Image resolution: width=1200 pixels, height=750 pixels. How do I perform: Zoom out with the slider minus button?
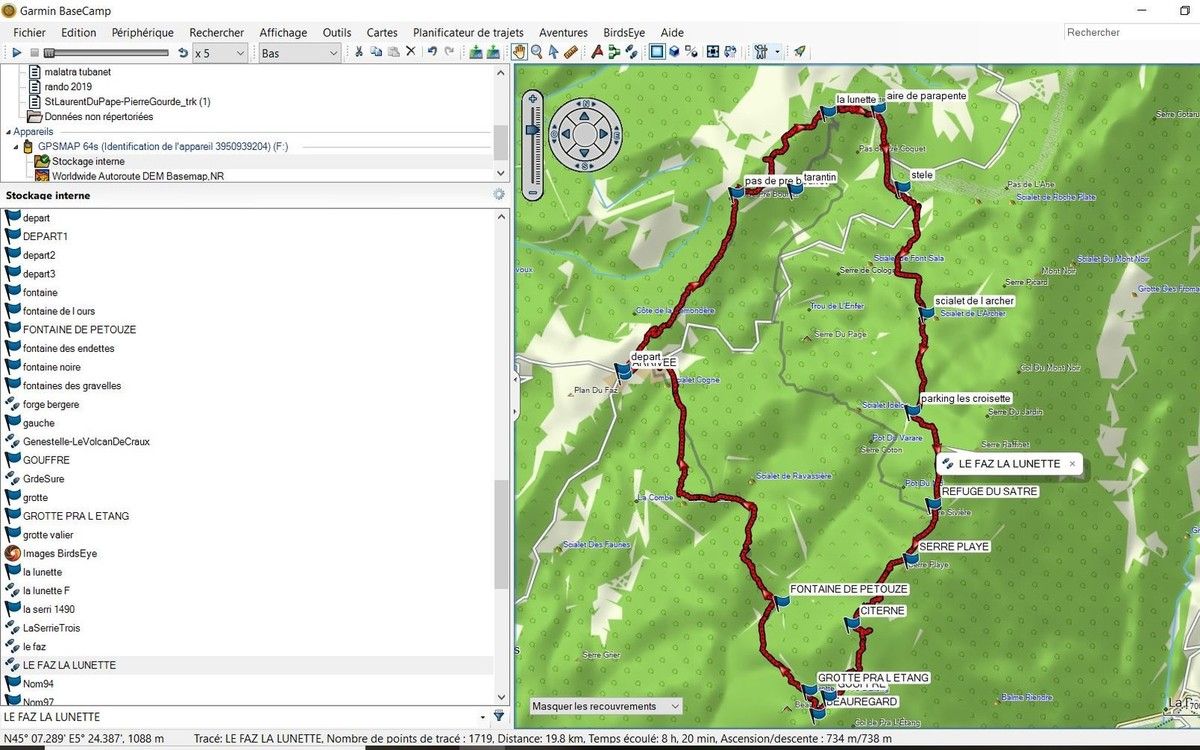(533, 191)
